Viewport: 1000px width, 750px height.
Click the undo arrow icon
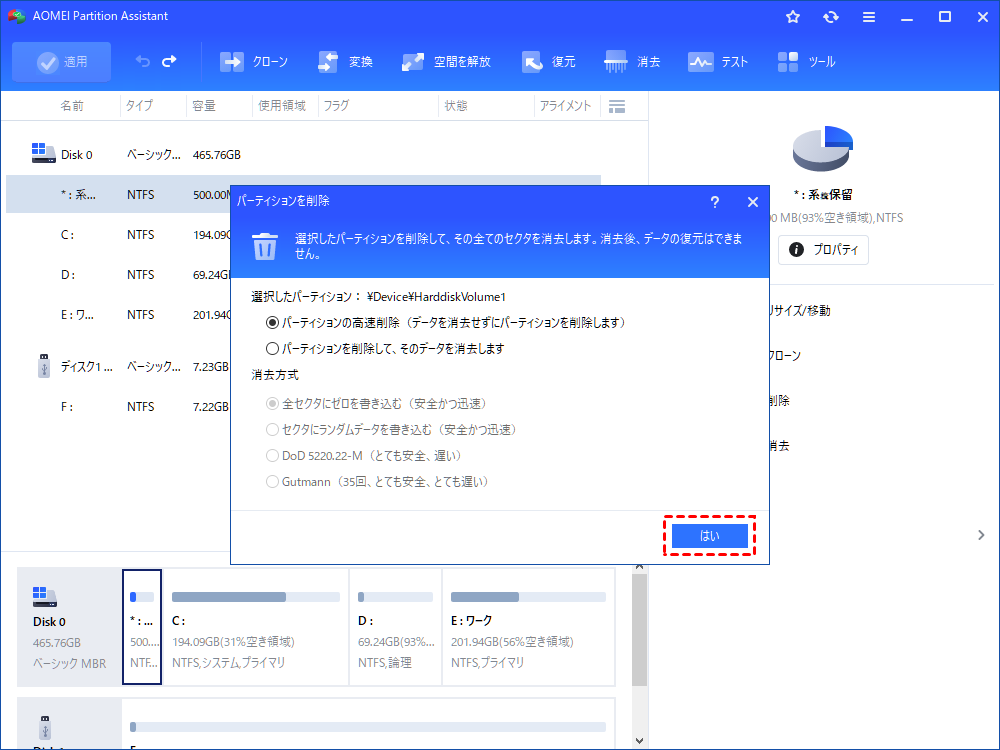pyautogui.click(x=142, y=61)
